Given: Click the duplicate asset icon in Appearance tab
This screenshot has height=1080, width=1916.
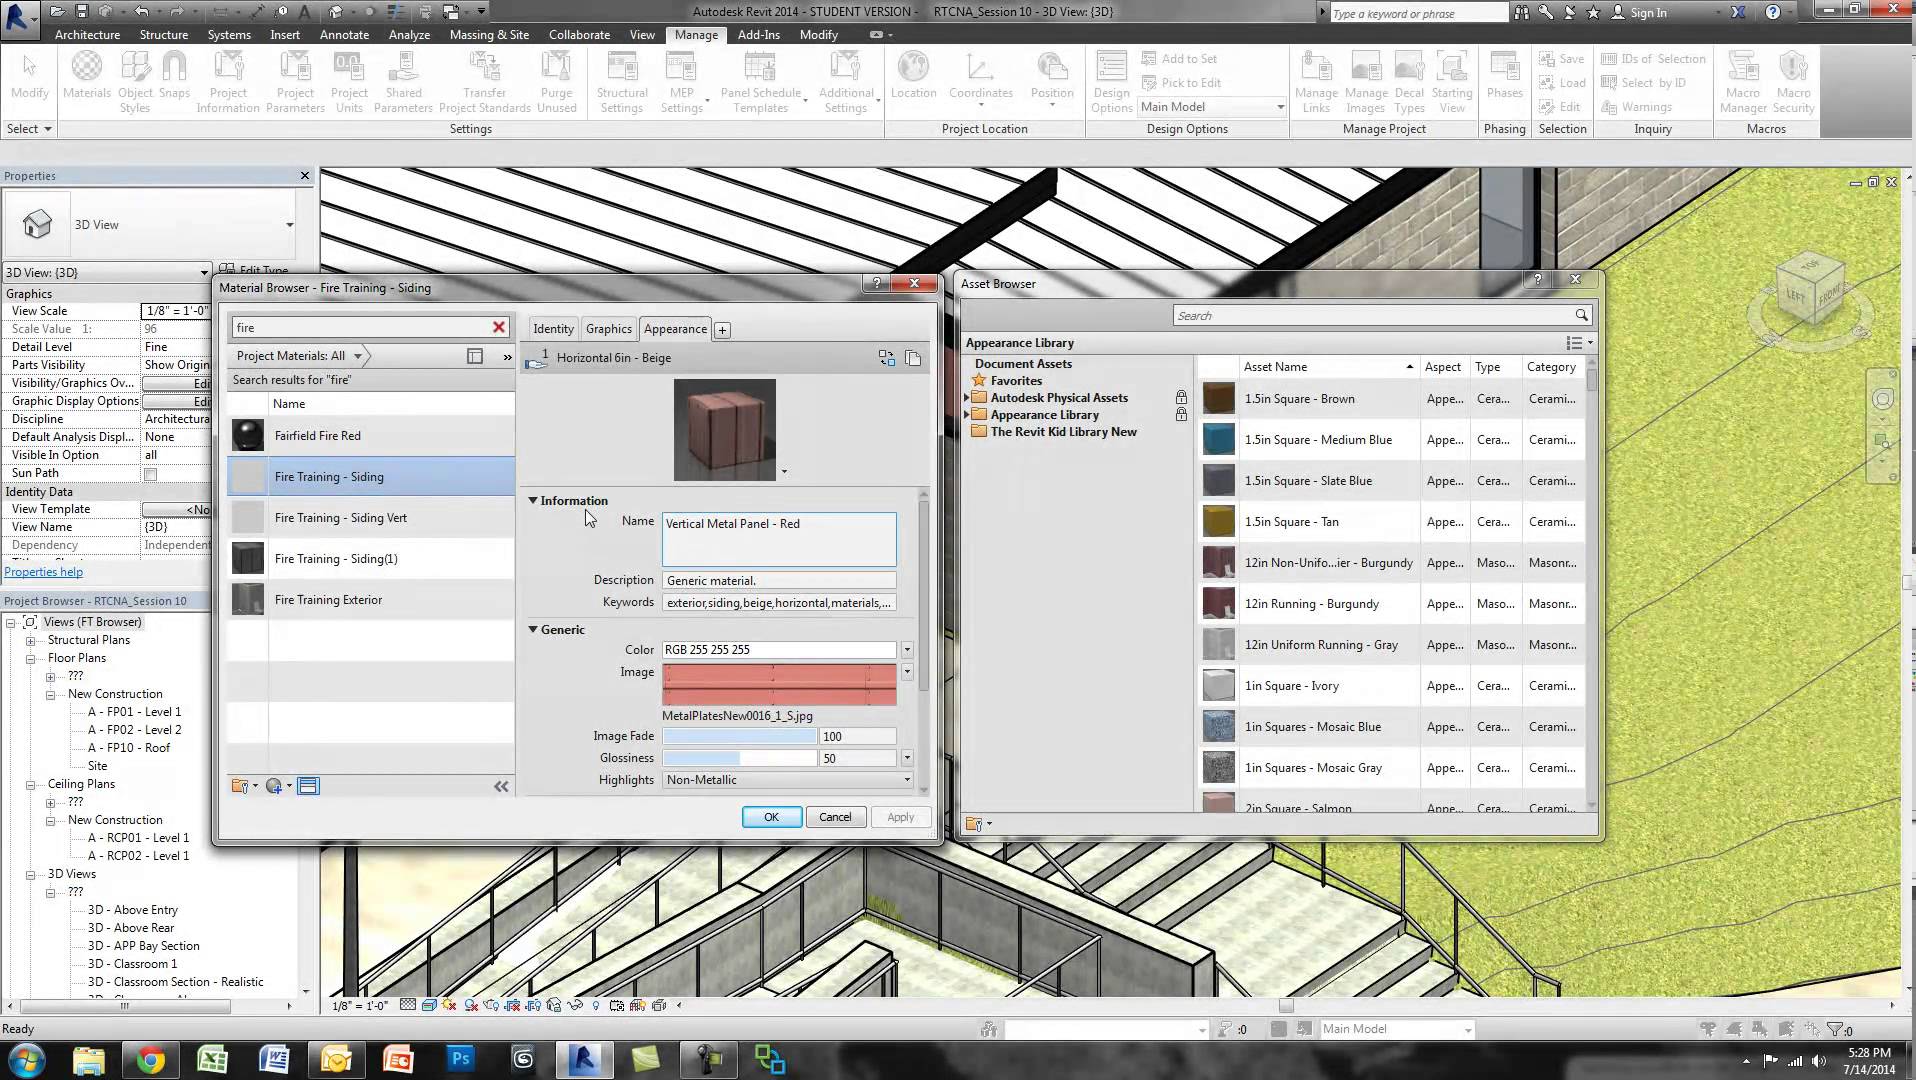Looking at the screenshot, I should (x=913, y=358).
